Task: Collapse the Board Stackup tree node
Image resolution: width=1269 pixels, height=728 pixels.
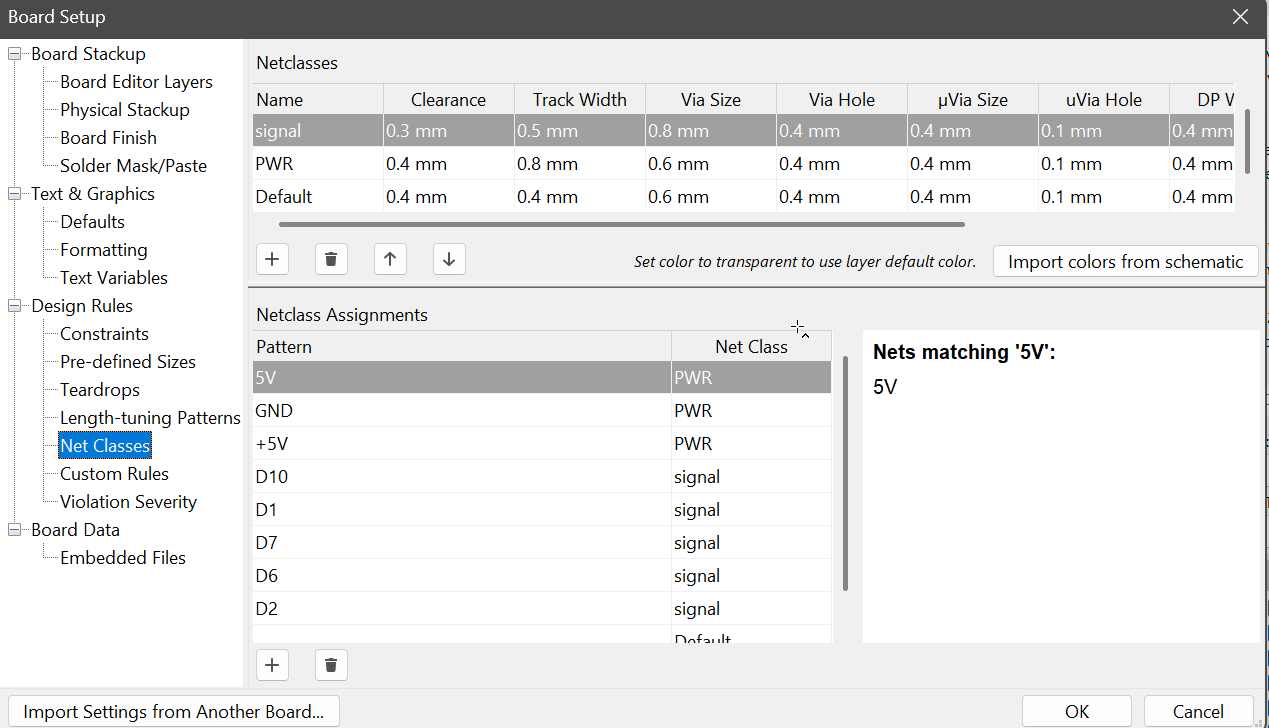Action: pos(15,54)
